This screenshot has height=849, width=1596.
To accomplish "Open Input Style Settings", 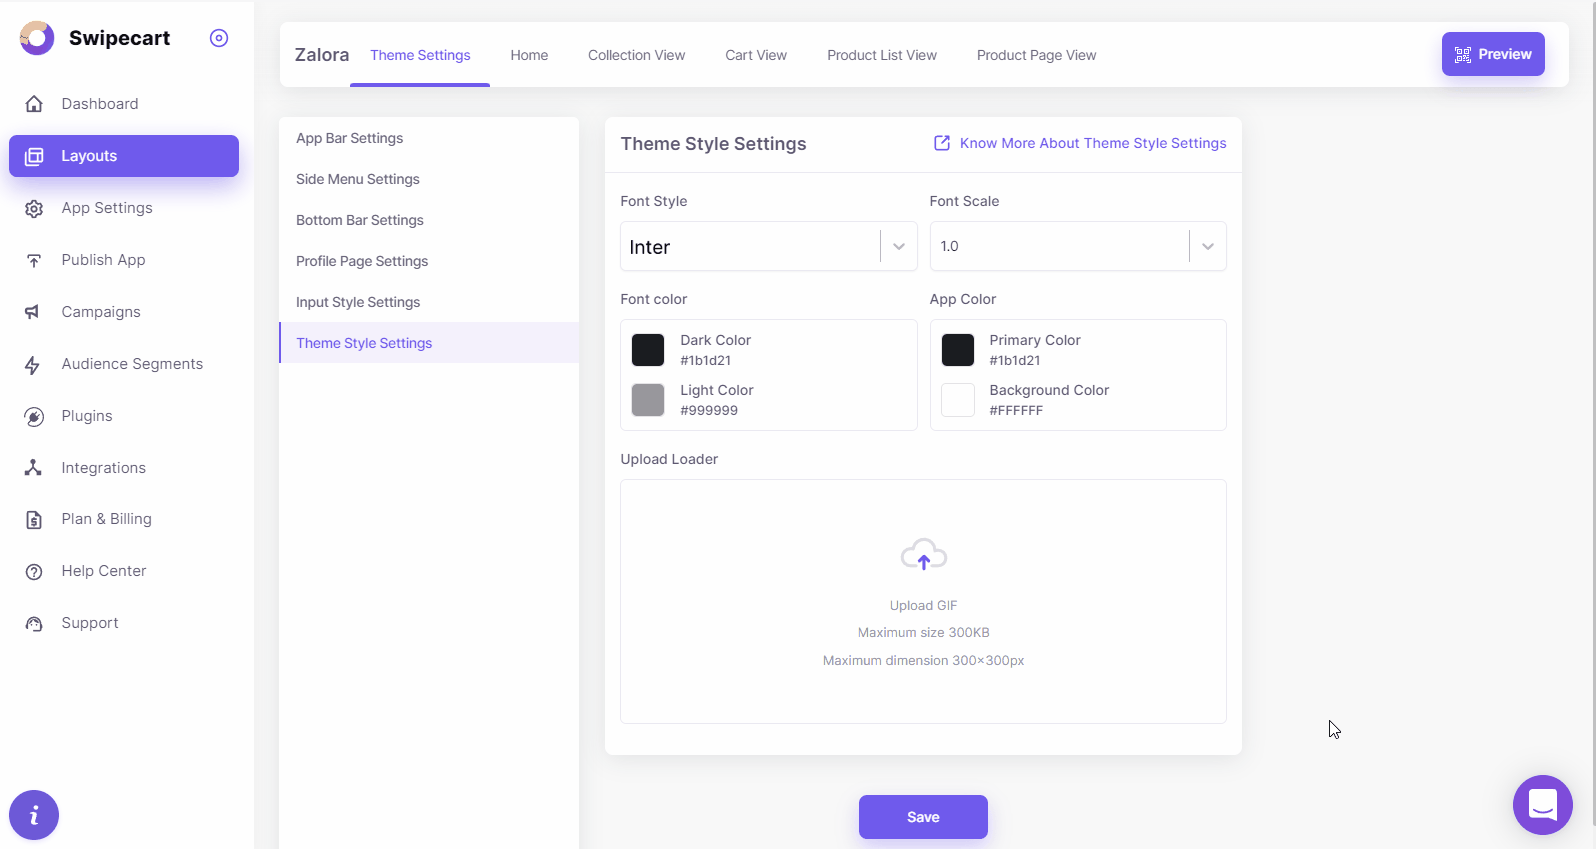I will 429,302.
